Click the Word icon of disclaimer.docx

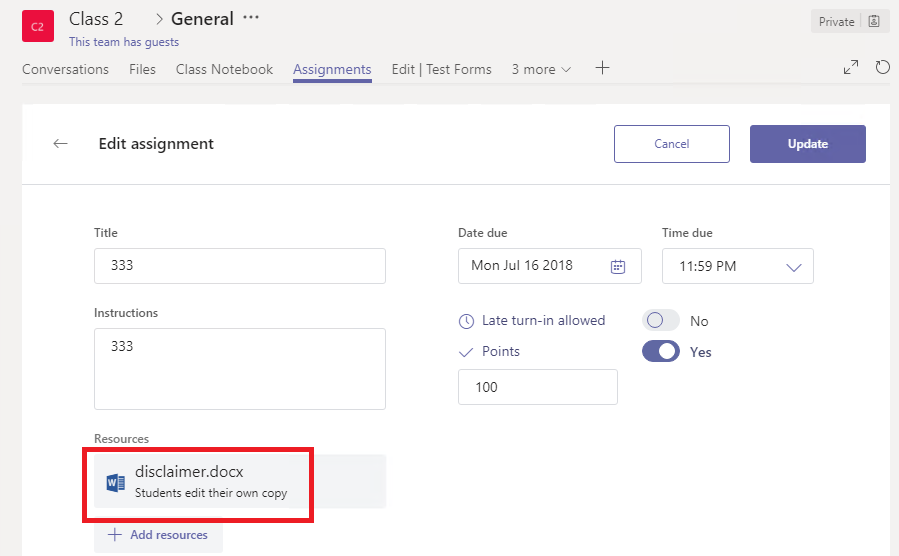[116, 483]
